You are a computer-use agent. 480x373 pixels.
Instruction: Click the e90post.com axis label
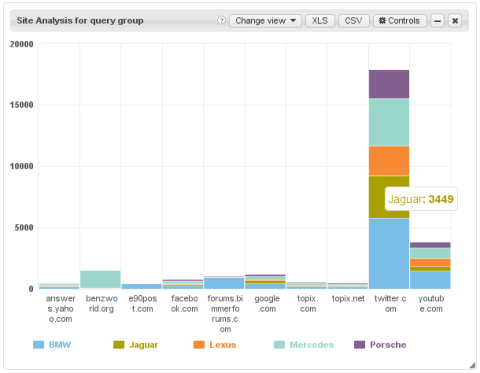143,304
